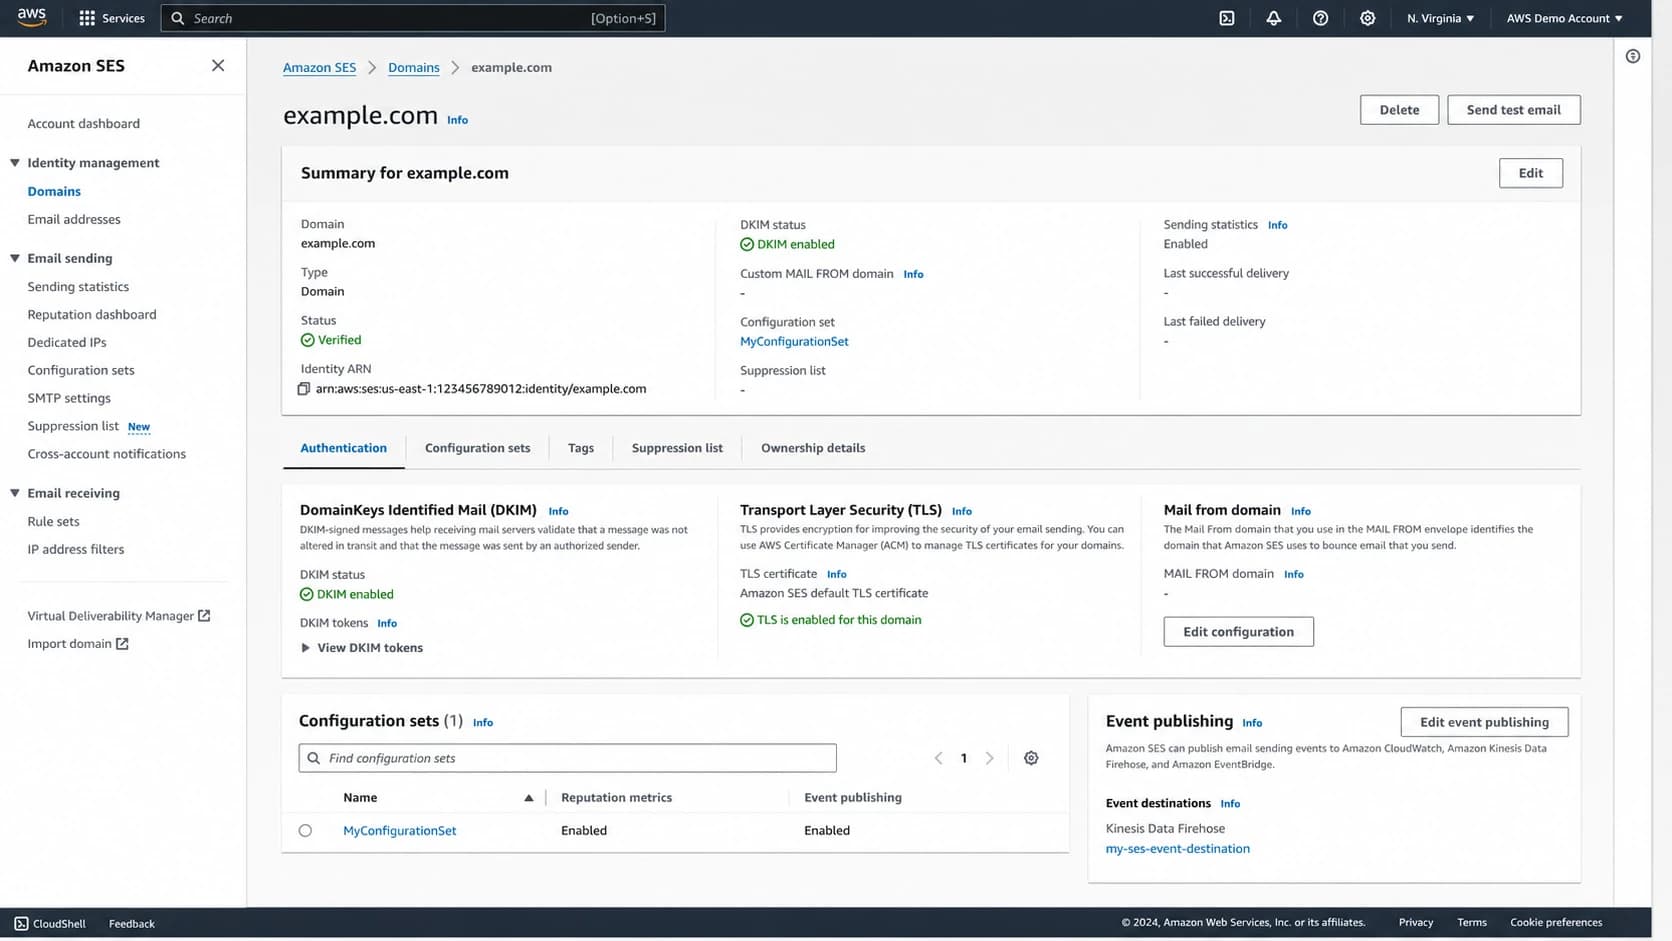
Task: Click Edit event publishing
Action: pyautogui.click(x=1484, y=722)
